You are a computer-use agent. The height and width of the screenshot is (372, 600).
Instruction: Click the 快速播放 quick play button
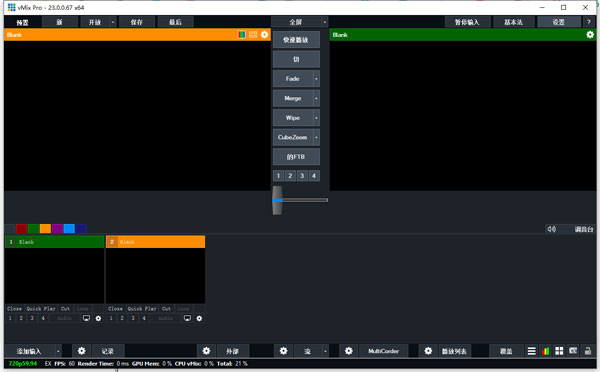(296, 40)
